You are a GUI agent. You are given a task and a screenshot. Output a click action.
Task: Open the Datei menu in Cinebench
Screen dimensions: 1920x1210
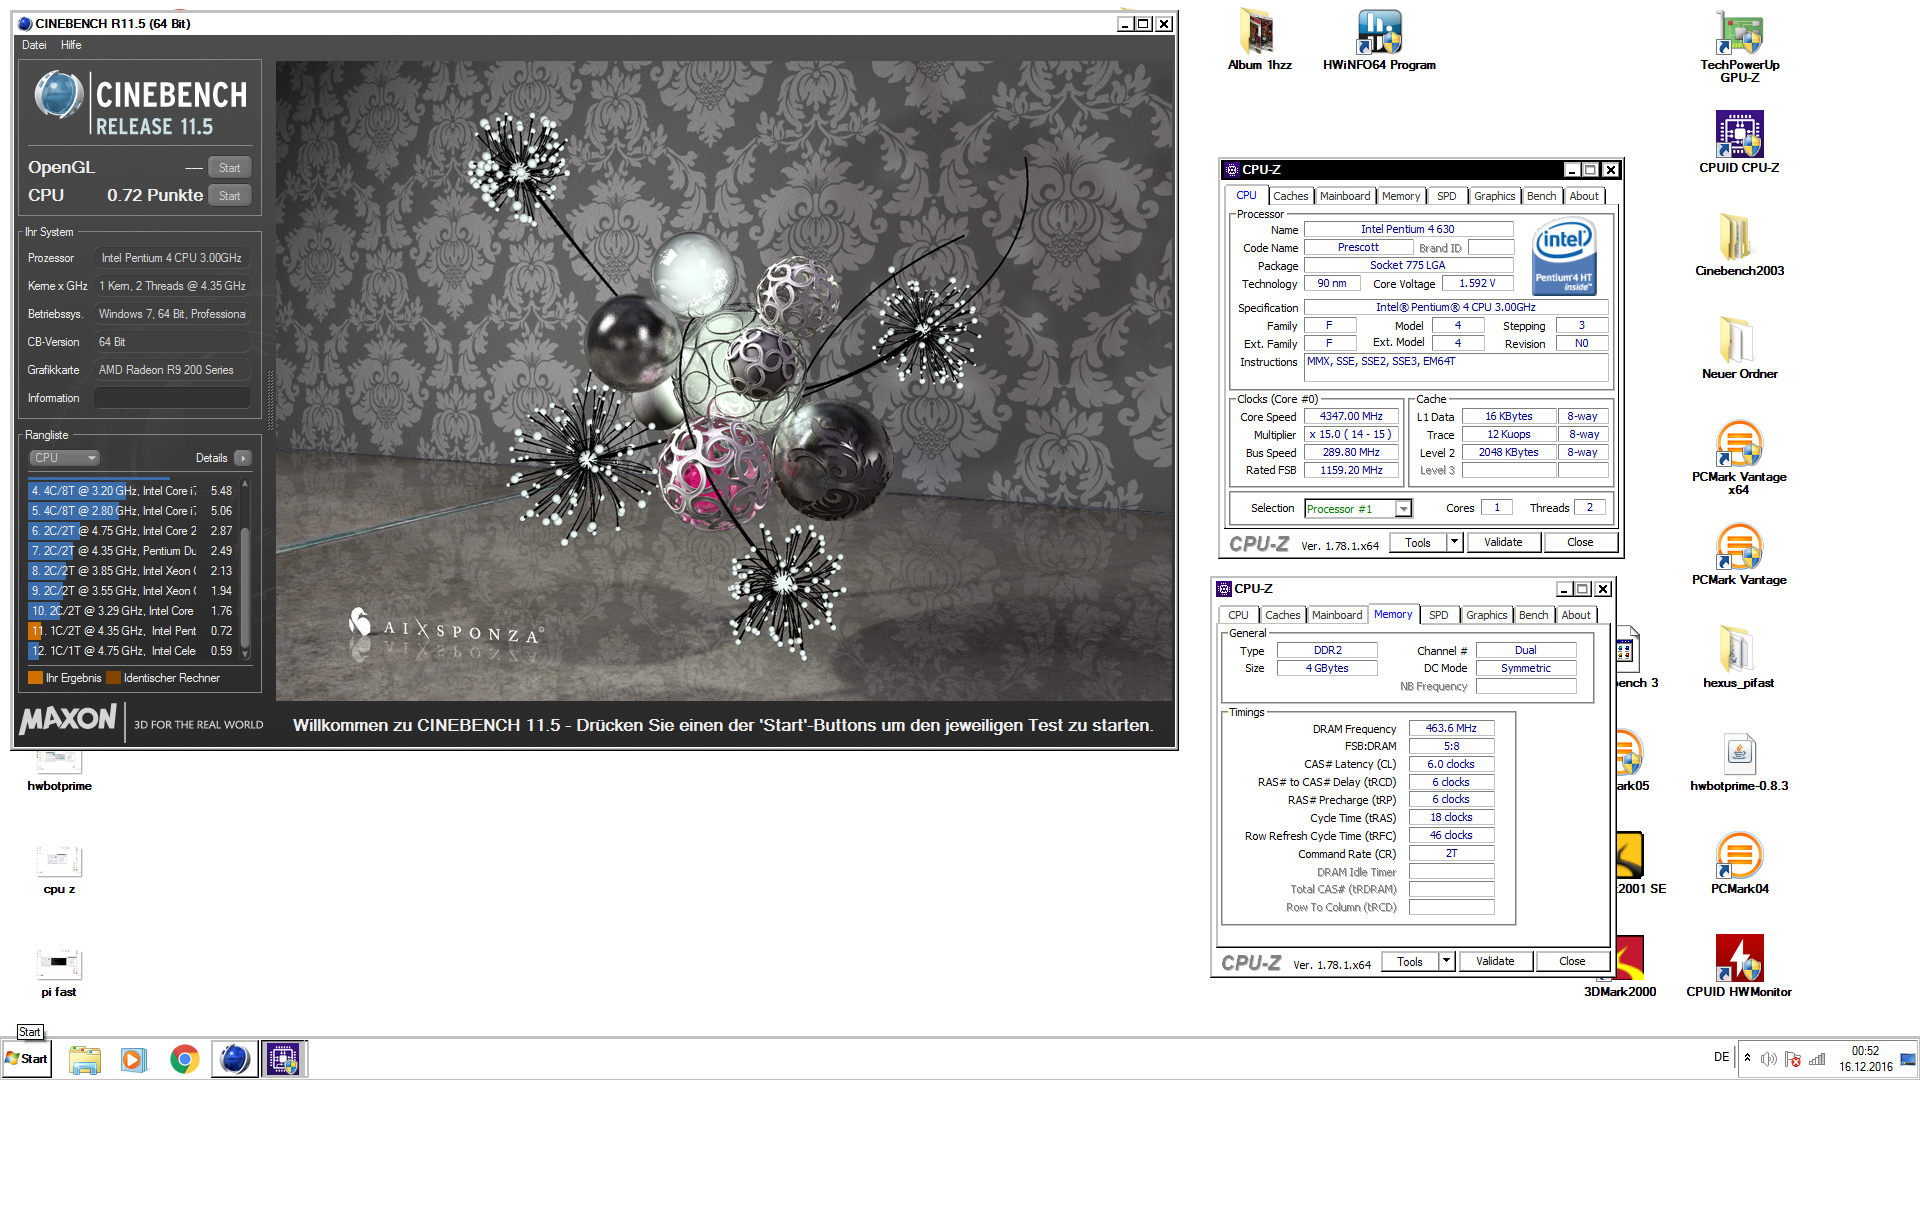[x=34, y=45]
